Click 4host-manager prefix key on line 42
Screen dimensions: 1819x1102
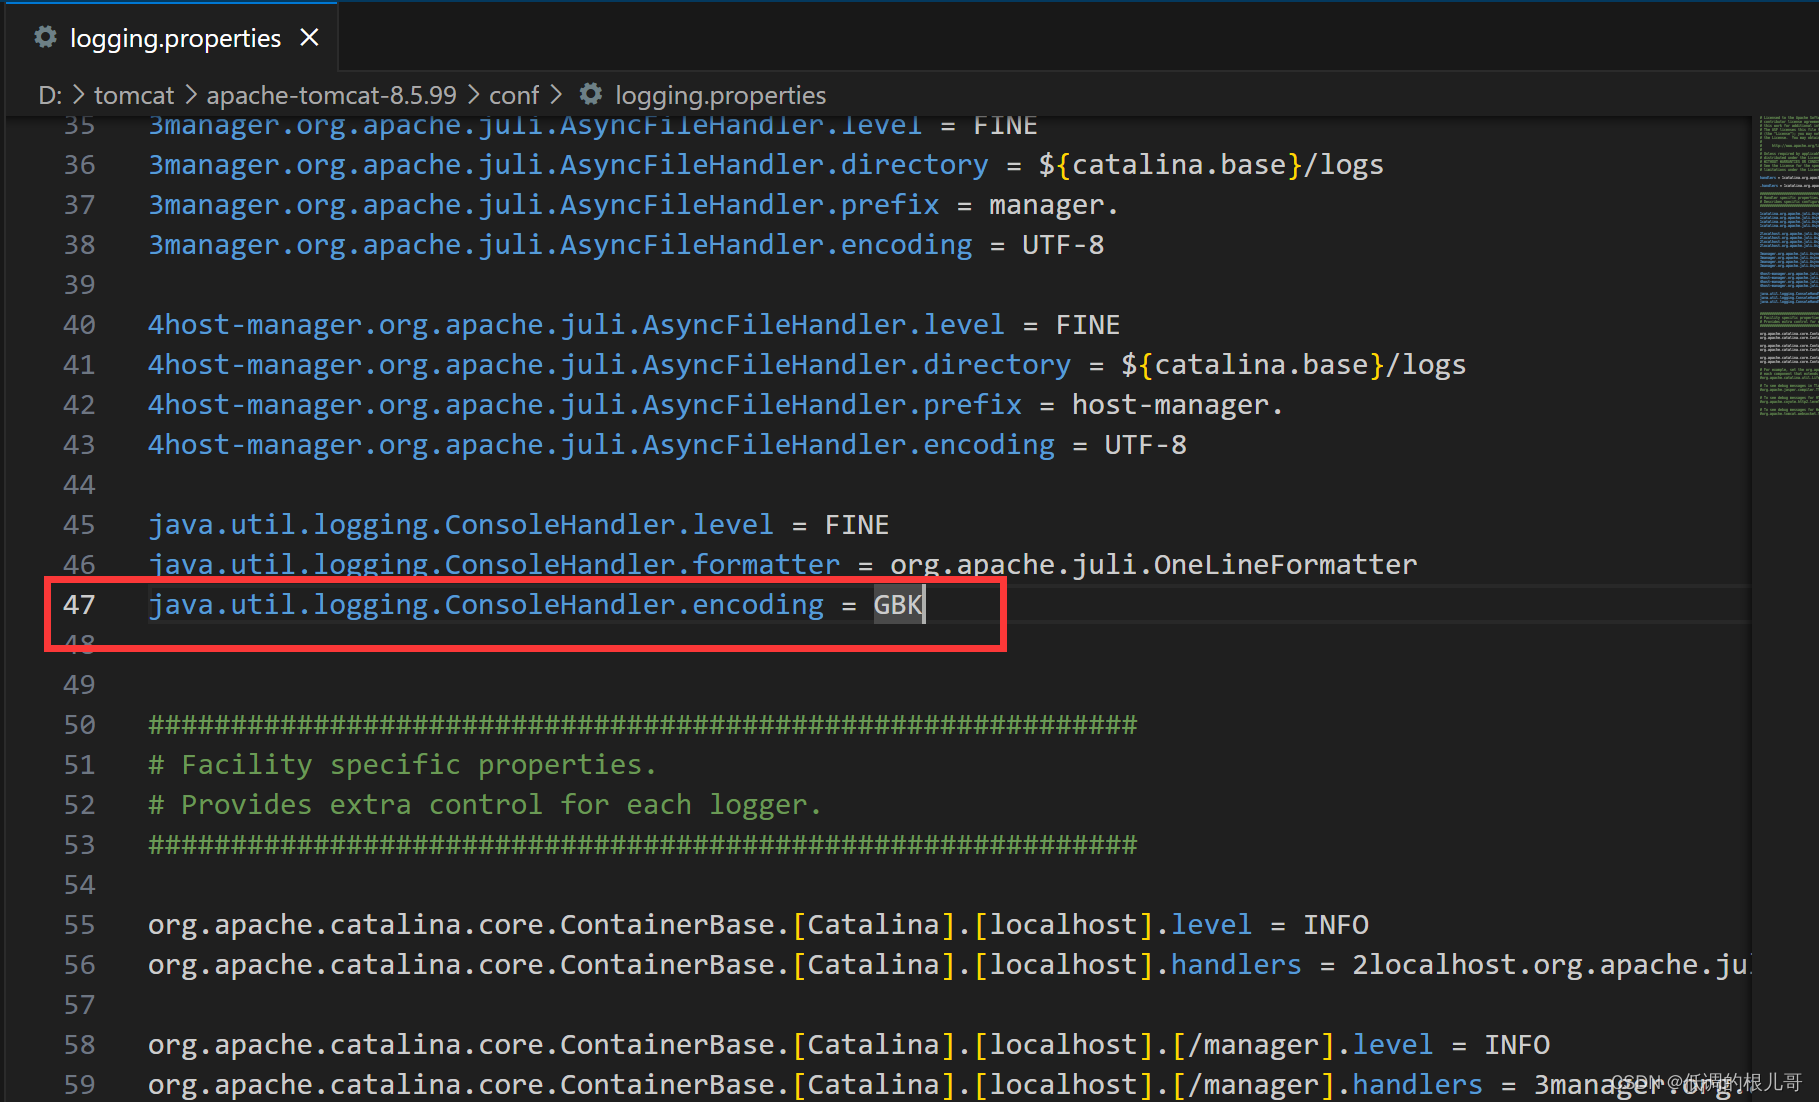coord(585,405)
